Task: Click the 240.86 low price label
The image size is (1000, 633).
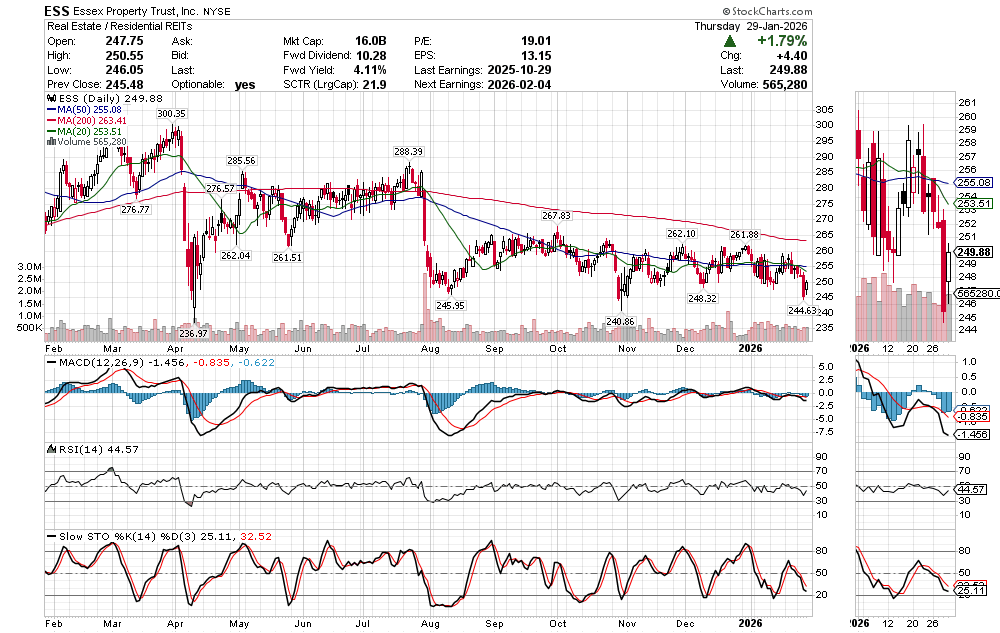Action: [x=620, y=321]
